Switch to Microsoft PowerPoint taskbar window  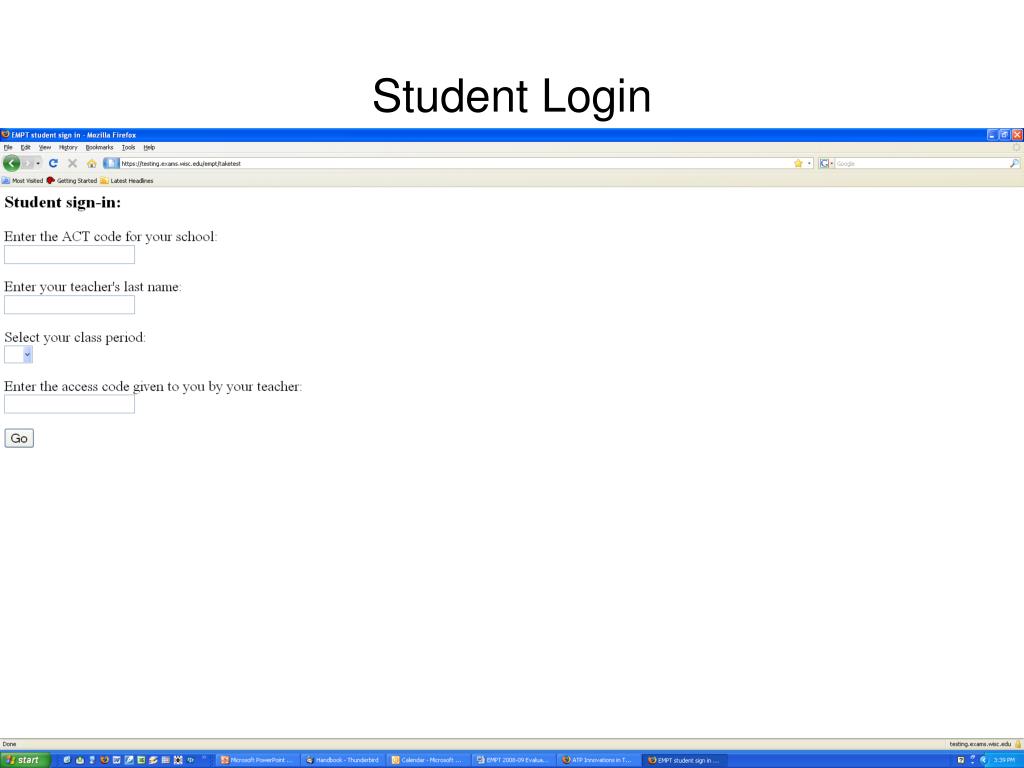257,760
